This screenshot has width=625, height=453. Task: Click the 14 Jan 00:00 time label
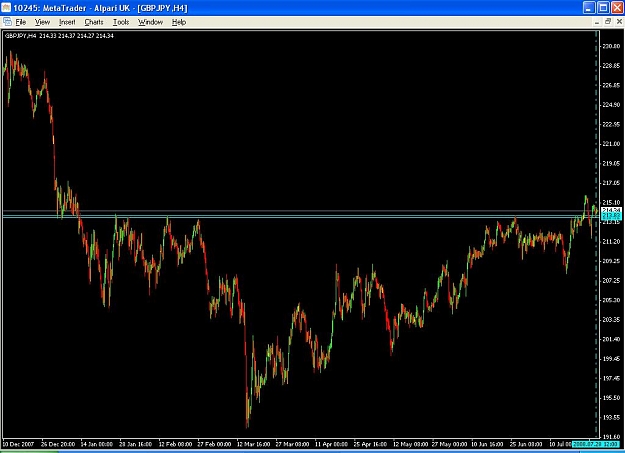pyautogui.click(x=96, y=444)
